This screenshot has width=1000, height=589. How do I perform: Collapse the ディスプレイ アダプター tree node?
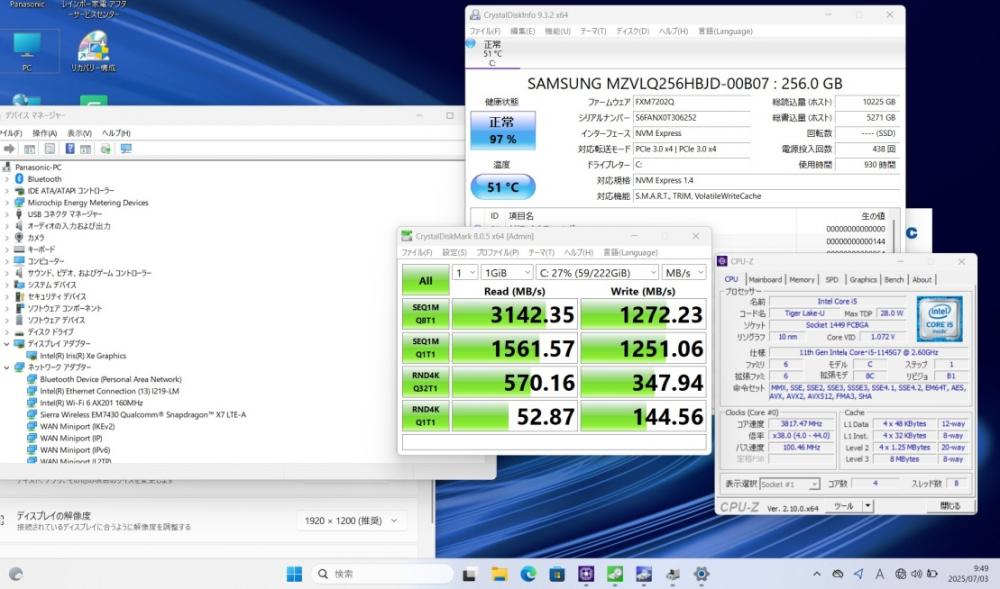click(x=6, y=344)
